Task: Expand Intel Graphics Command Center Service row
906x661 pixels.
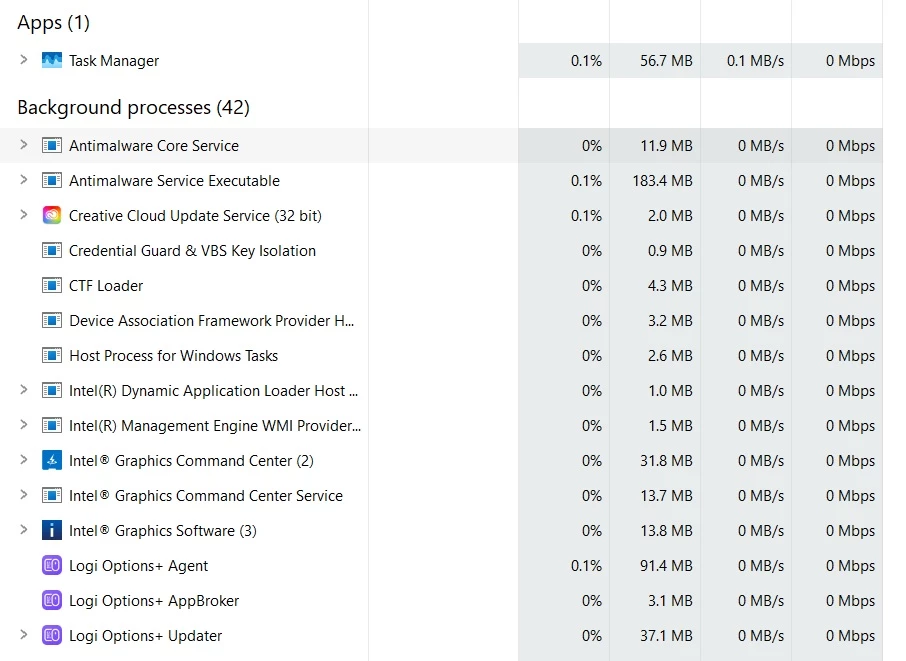Action: [x=24, y=495]
